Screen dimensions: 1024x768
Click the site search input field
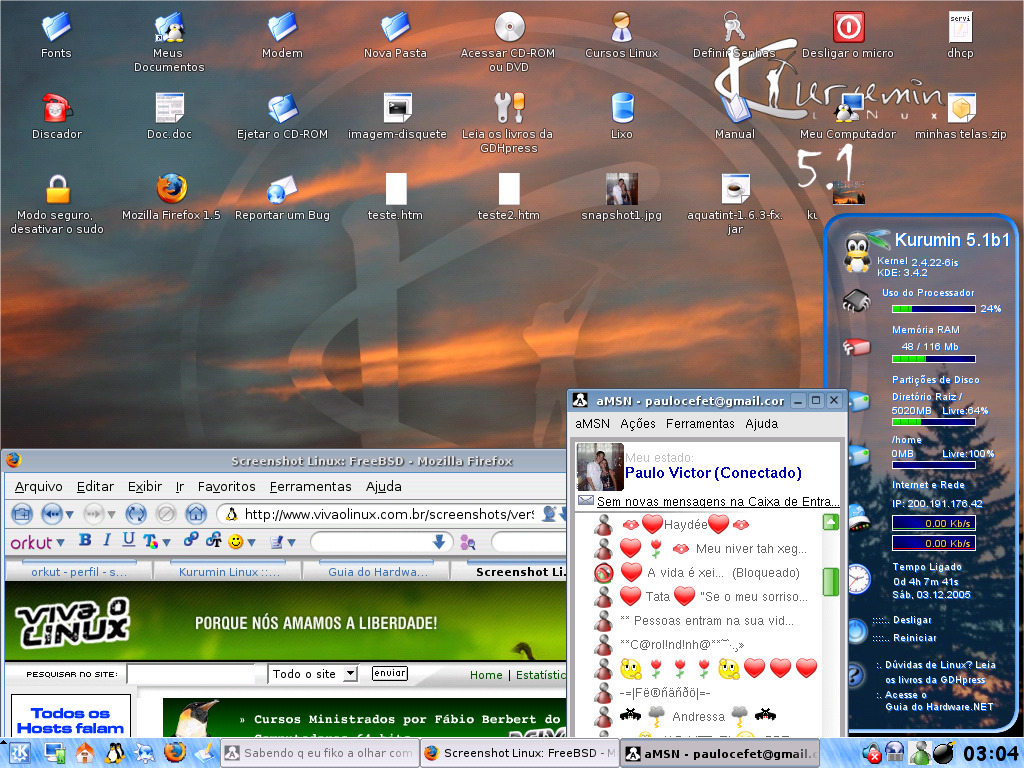pos(191,674)
